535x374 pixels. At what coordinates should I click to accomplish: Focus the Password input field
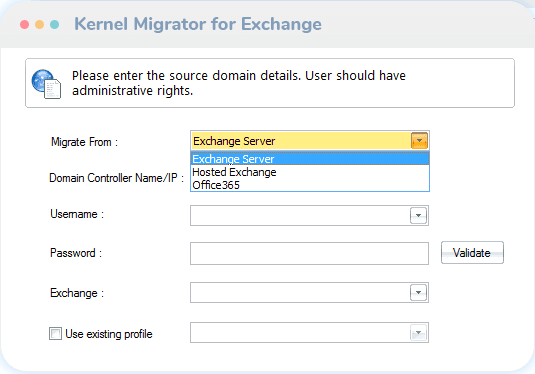tap(309, 253)
